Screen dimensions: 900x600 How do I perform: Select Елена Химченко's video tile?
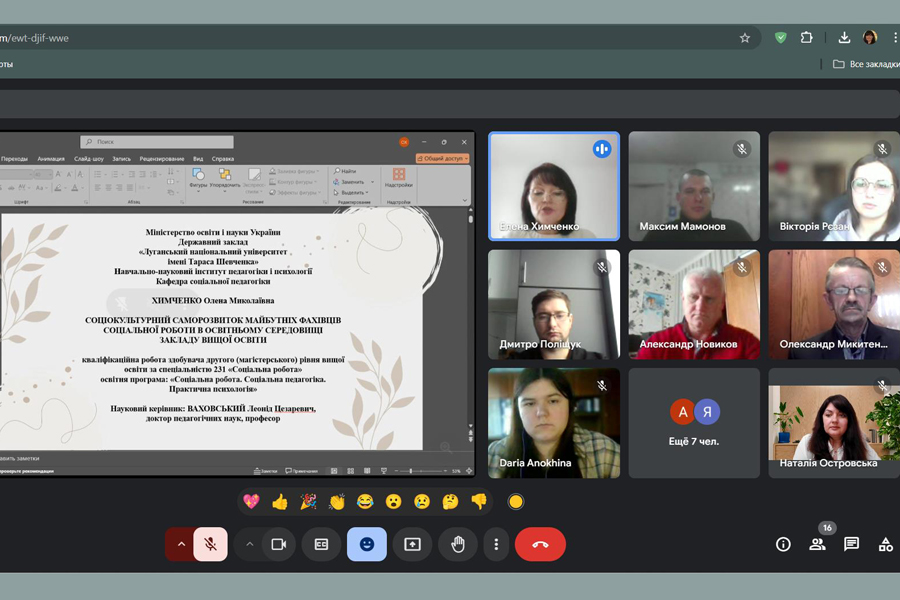(554, 186)
